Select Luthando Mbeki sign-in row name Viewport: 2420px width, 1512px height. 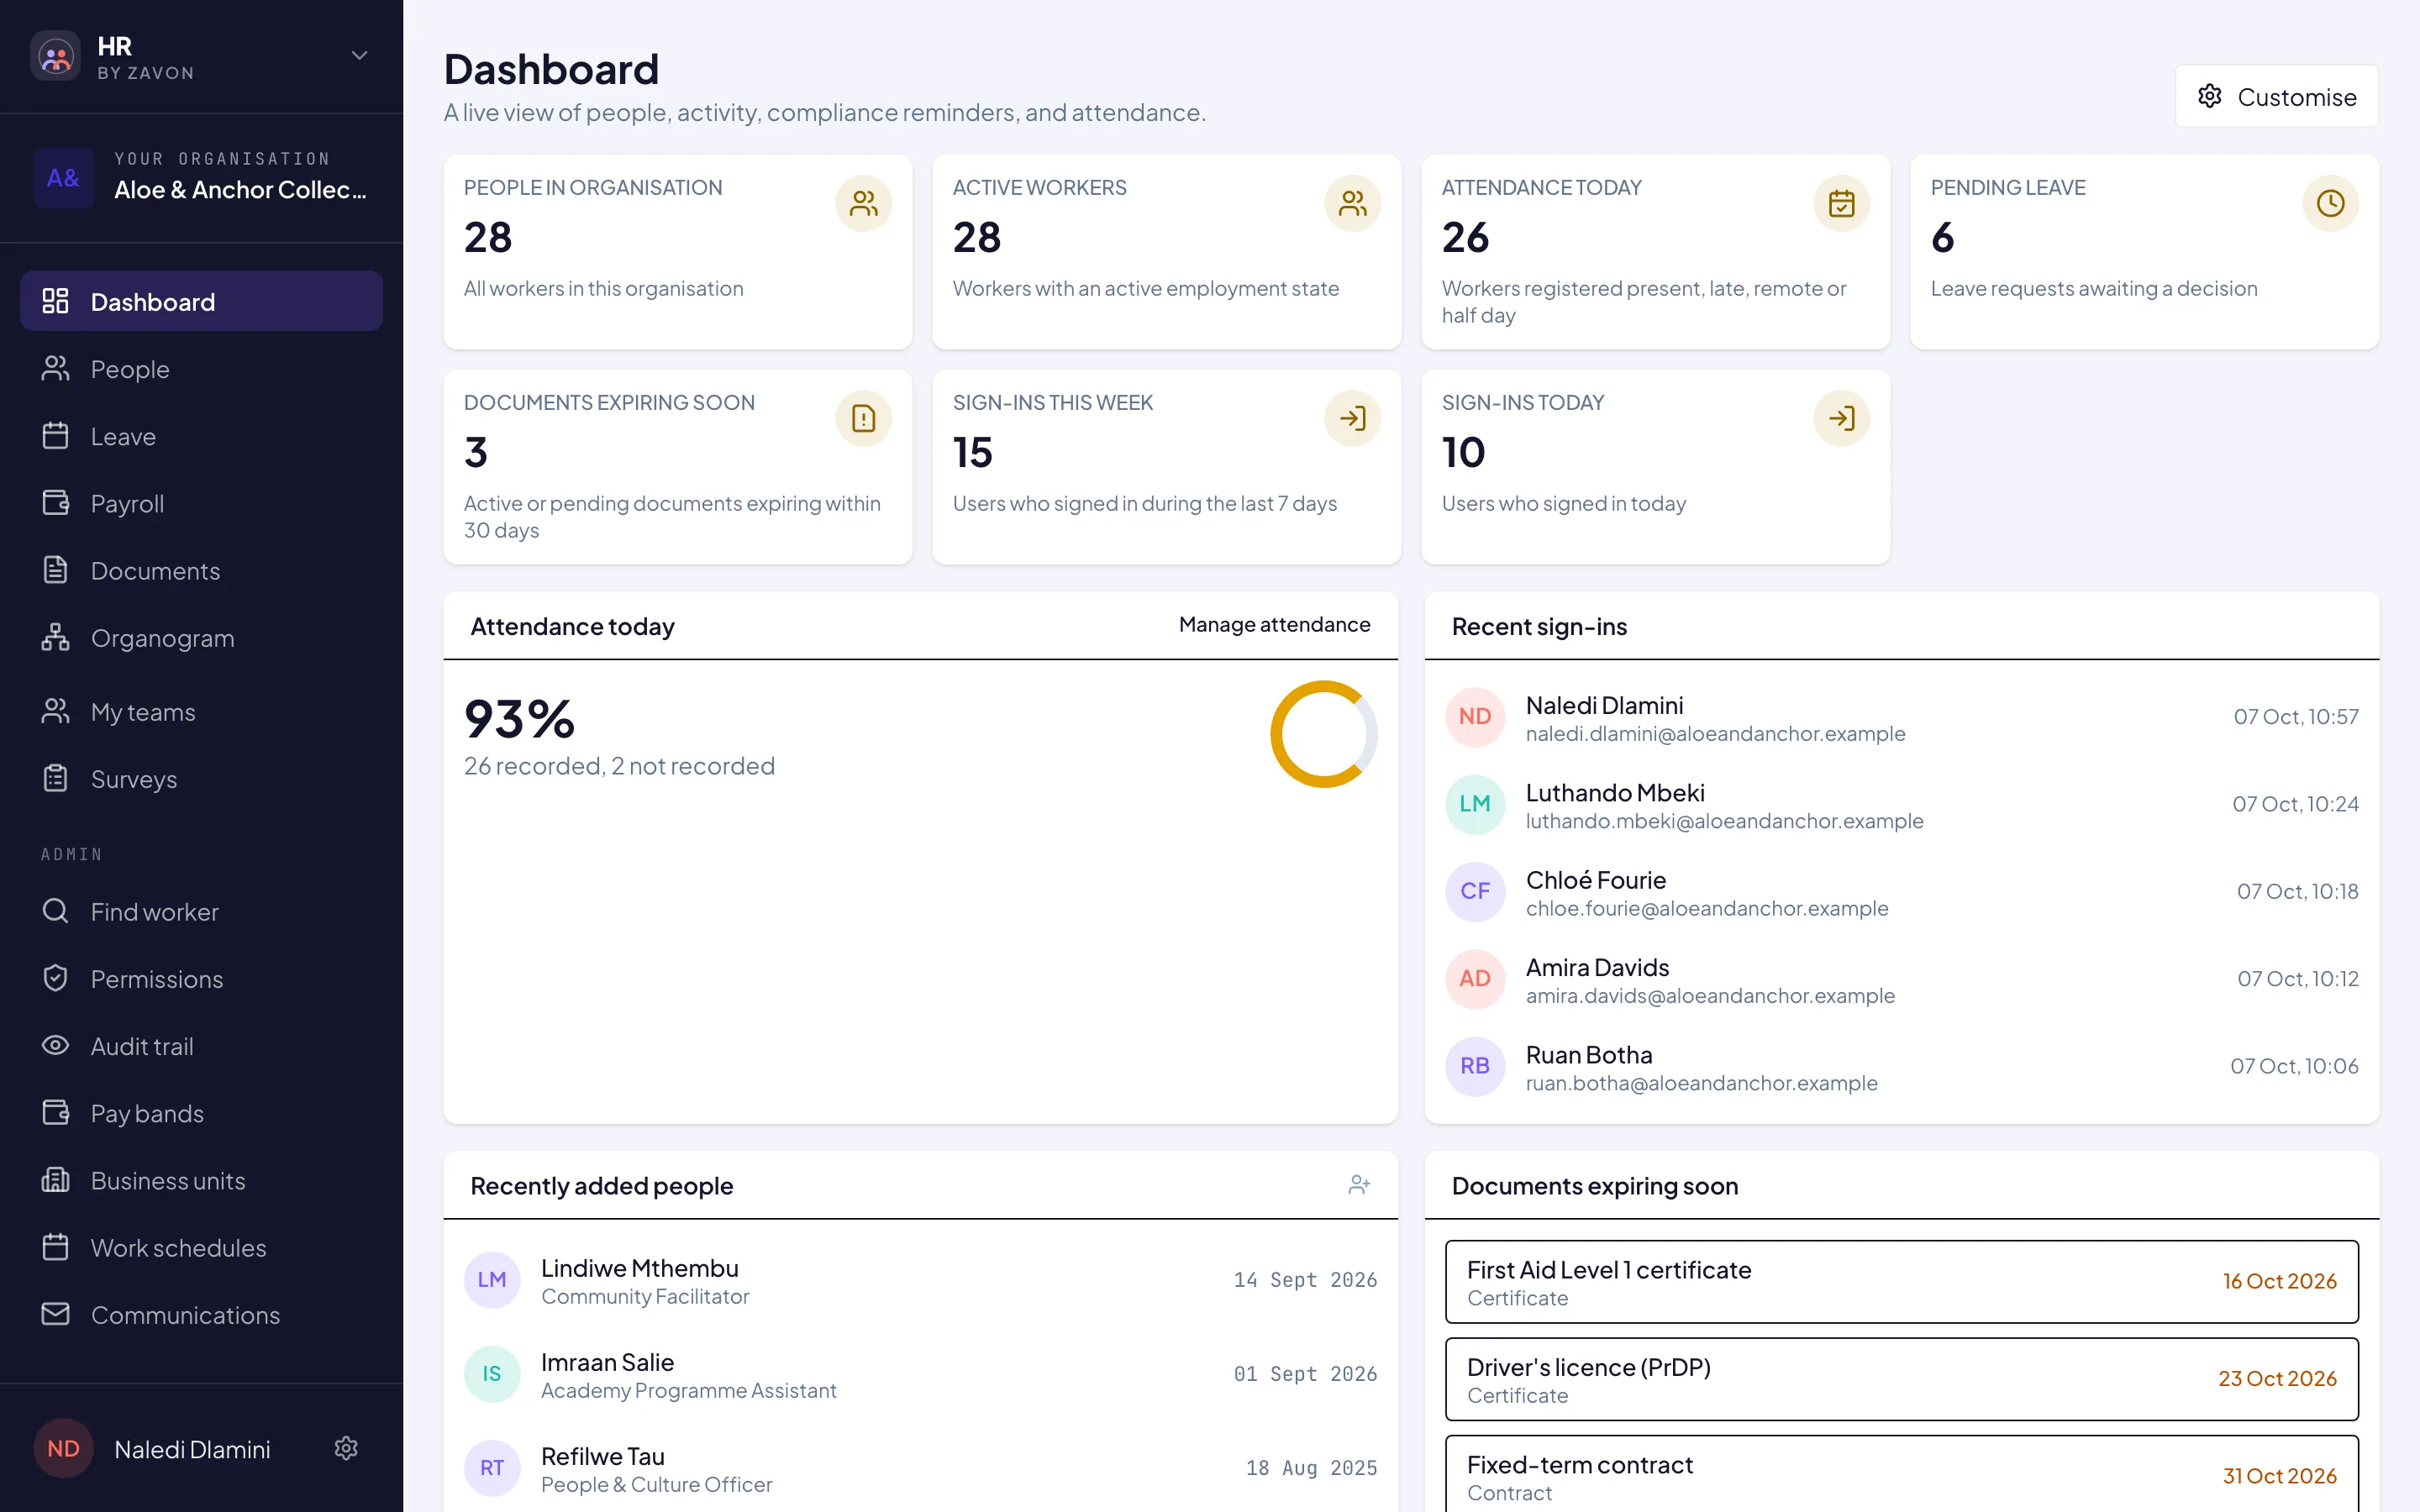(1615, 792)
